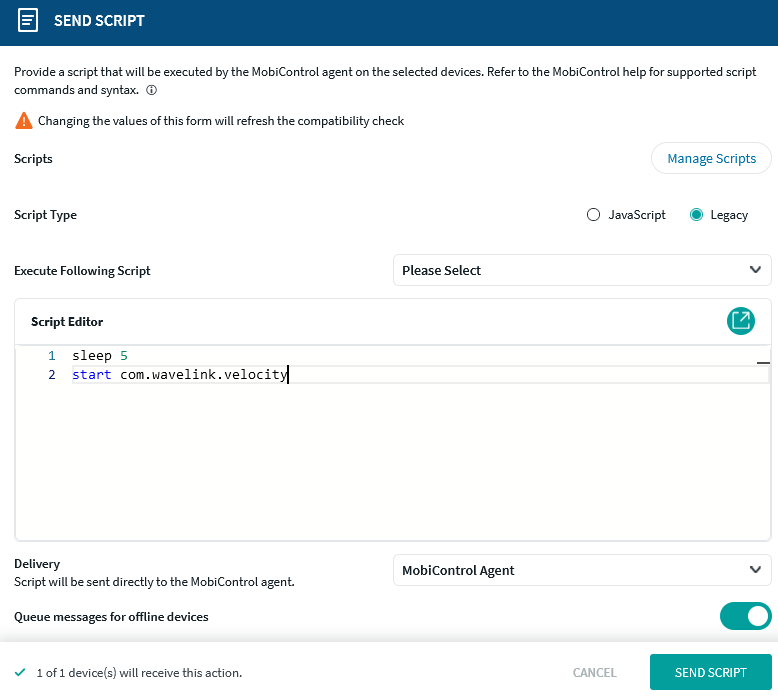
Task: Click the Send Script document icon in header
Action: point(29,20)
